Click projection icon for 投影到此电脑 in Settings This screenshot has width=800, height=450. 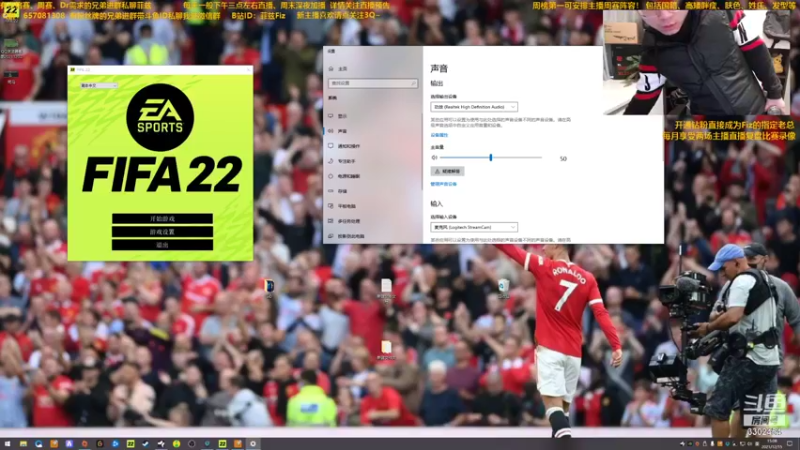(331, 236)
